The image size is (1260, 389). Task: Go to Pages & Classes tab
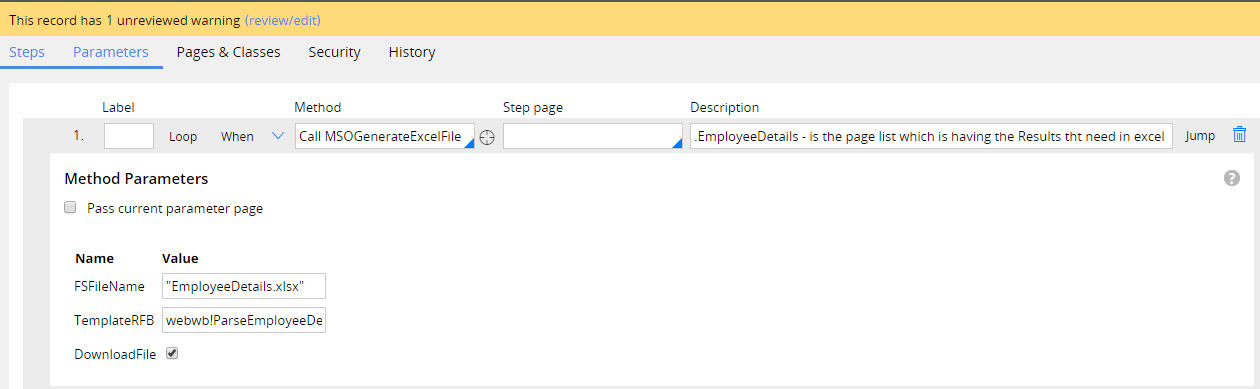coord(228,52)
